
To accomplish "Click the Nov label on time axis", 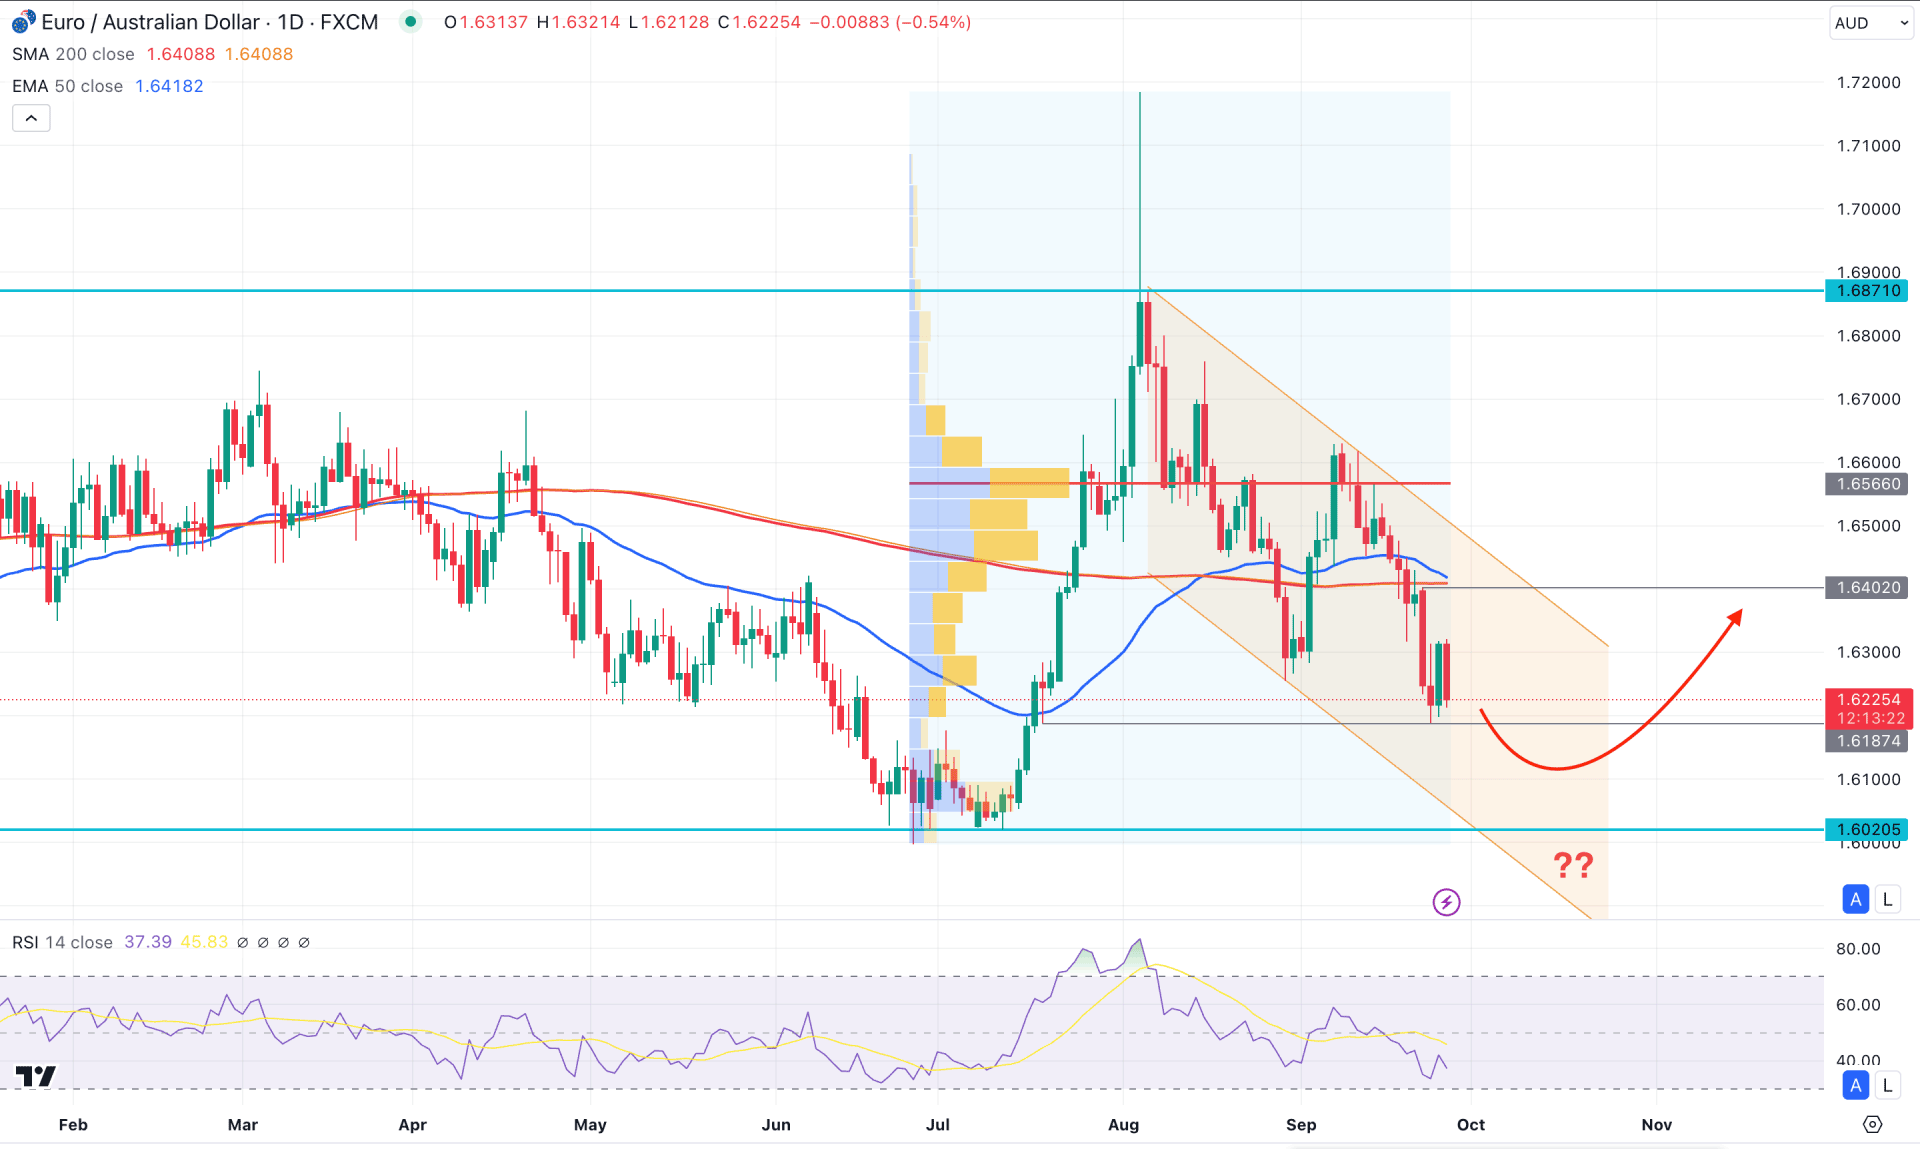I will point(1657,1124).
